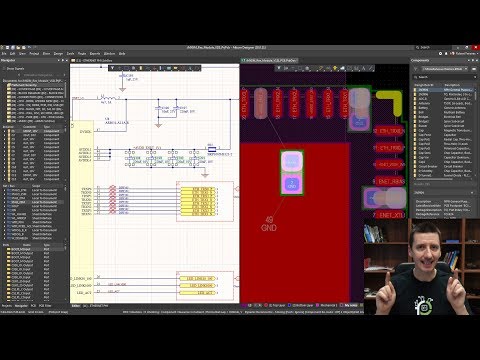Click the blue Bottom Layer color swatch

pos(289,305)
